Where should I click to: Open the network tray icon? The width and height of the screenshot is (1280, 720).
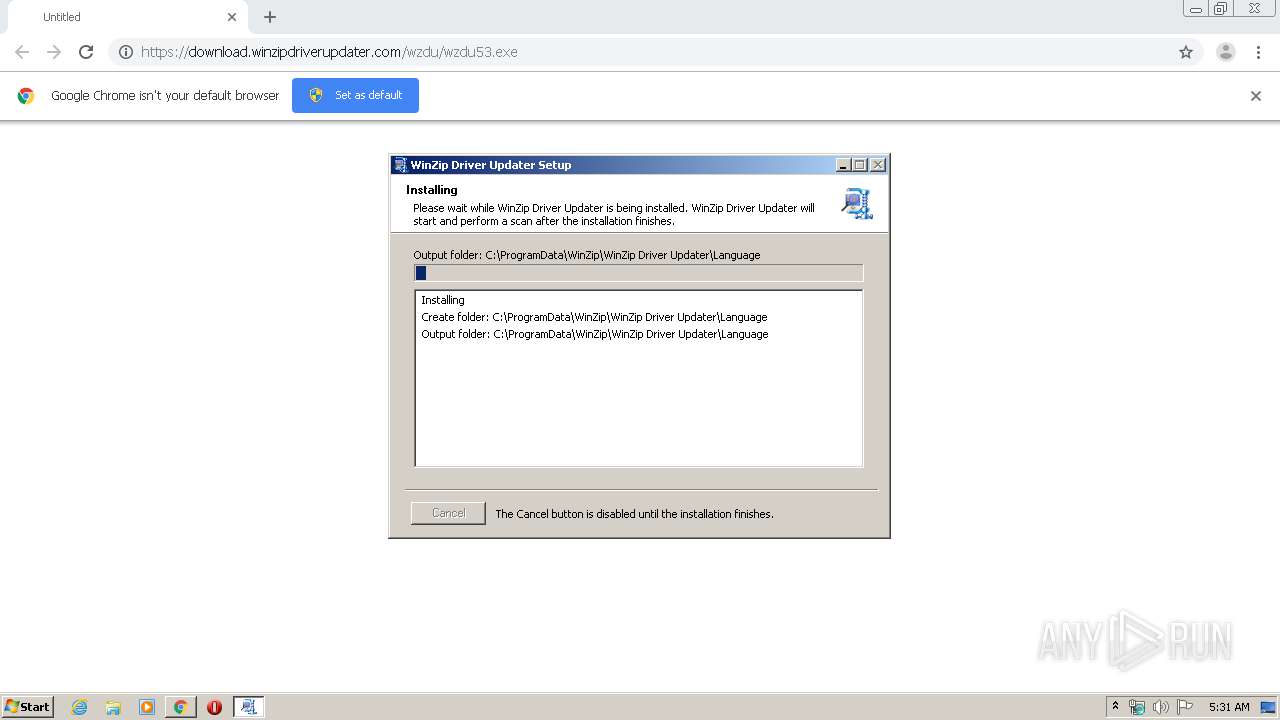(1137, 707)
